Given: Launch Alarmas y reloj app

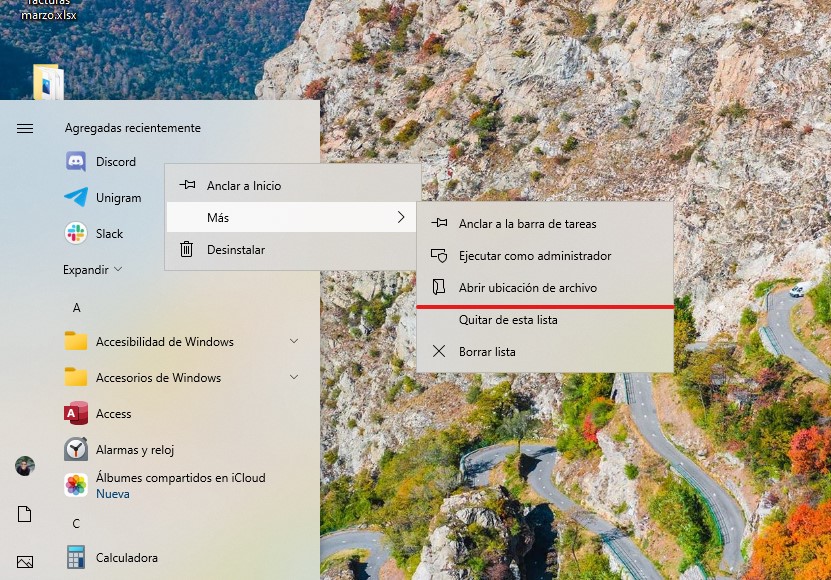Looking at the screenshot, I should pos(76,450).
